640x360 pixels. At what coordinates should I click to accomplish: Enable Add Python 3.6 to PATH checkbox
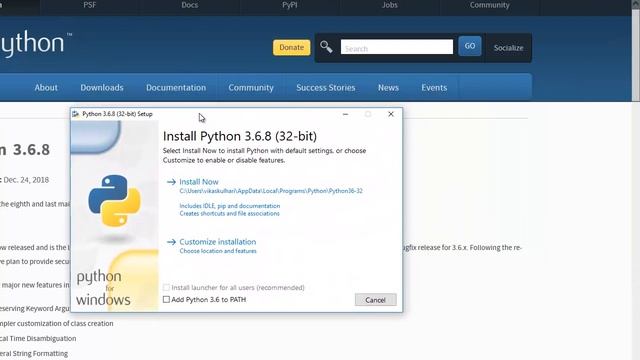tap(166, 300)
